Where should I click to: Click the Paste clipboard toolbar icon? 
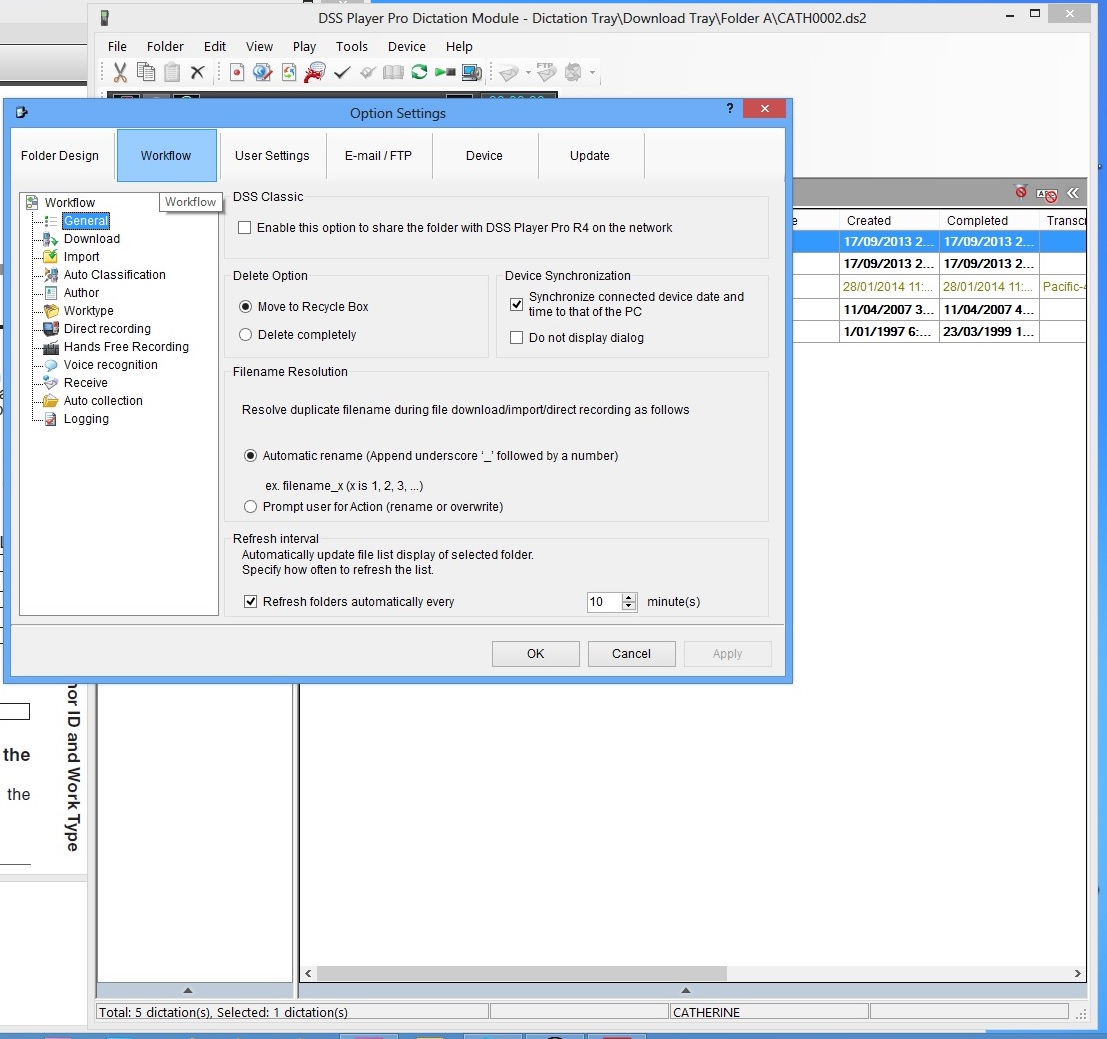(172, 72)
